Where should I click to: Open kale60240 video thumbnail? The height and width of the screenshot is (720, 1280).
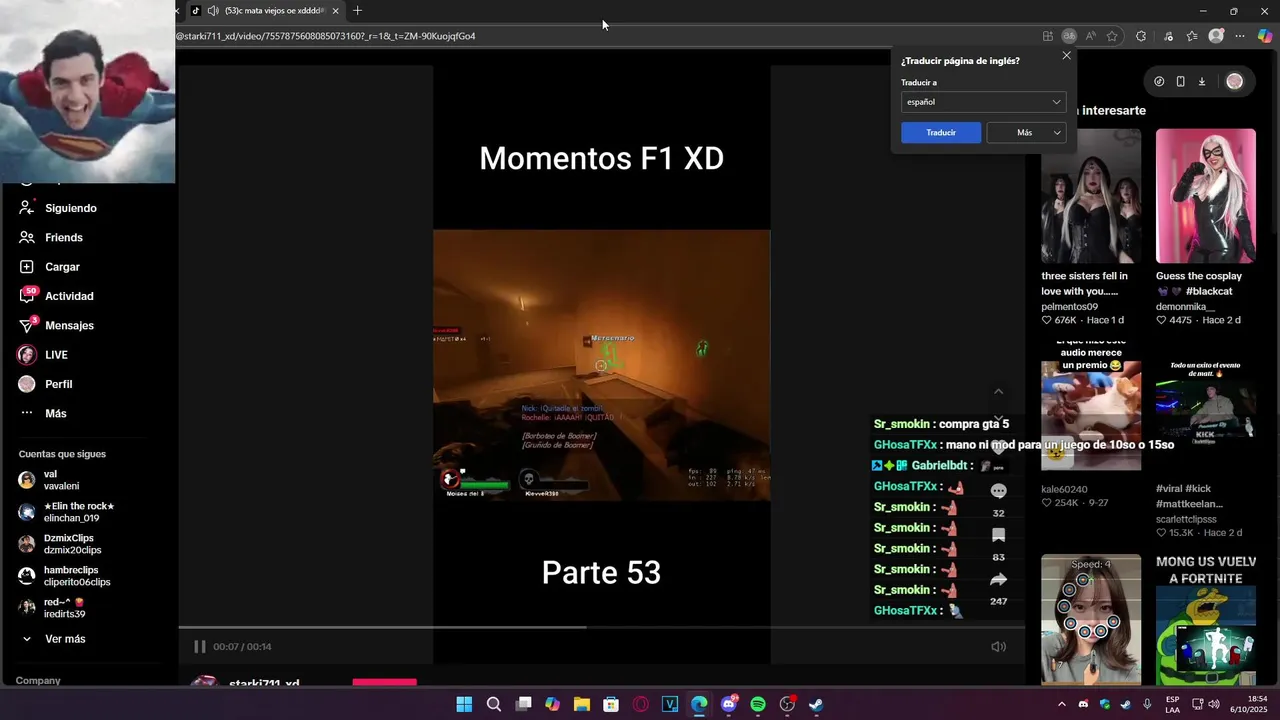point(1090,404)
